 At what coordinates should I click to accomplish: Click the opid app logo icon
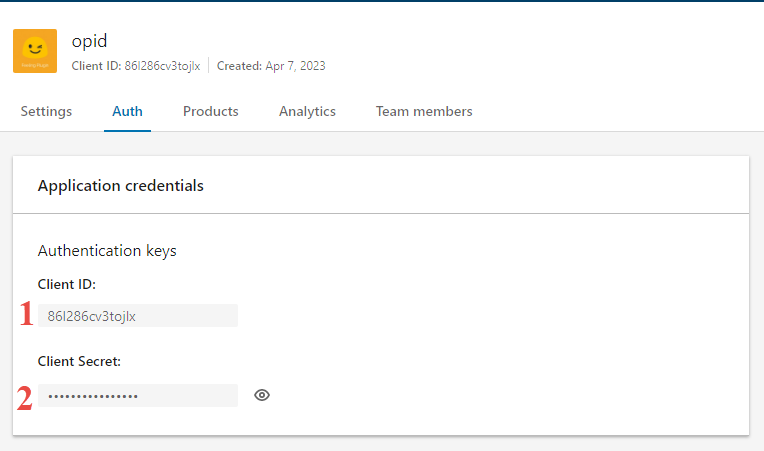pyautogui.click(x=35, y=51)
